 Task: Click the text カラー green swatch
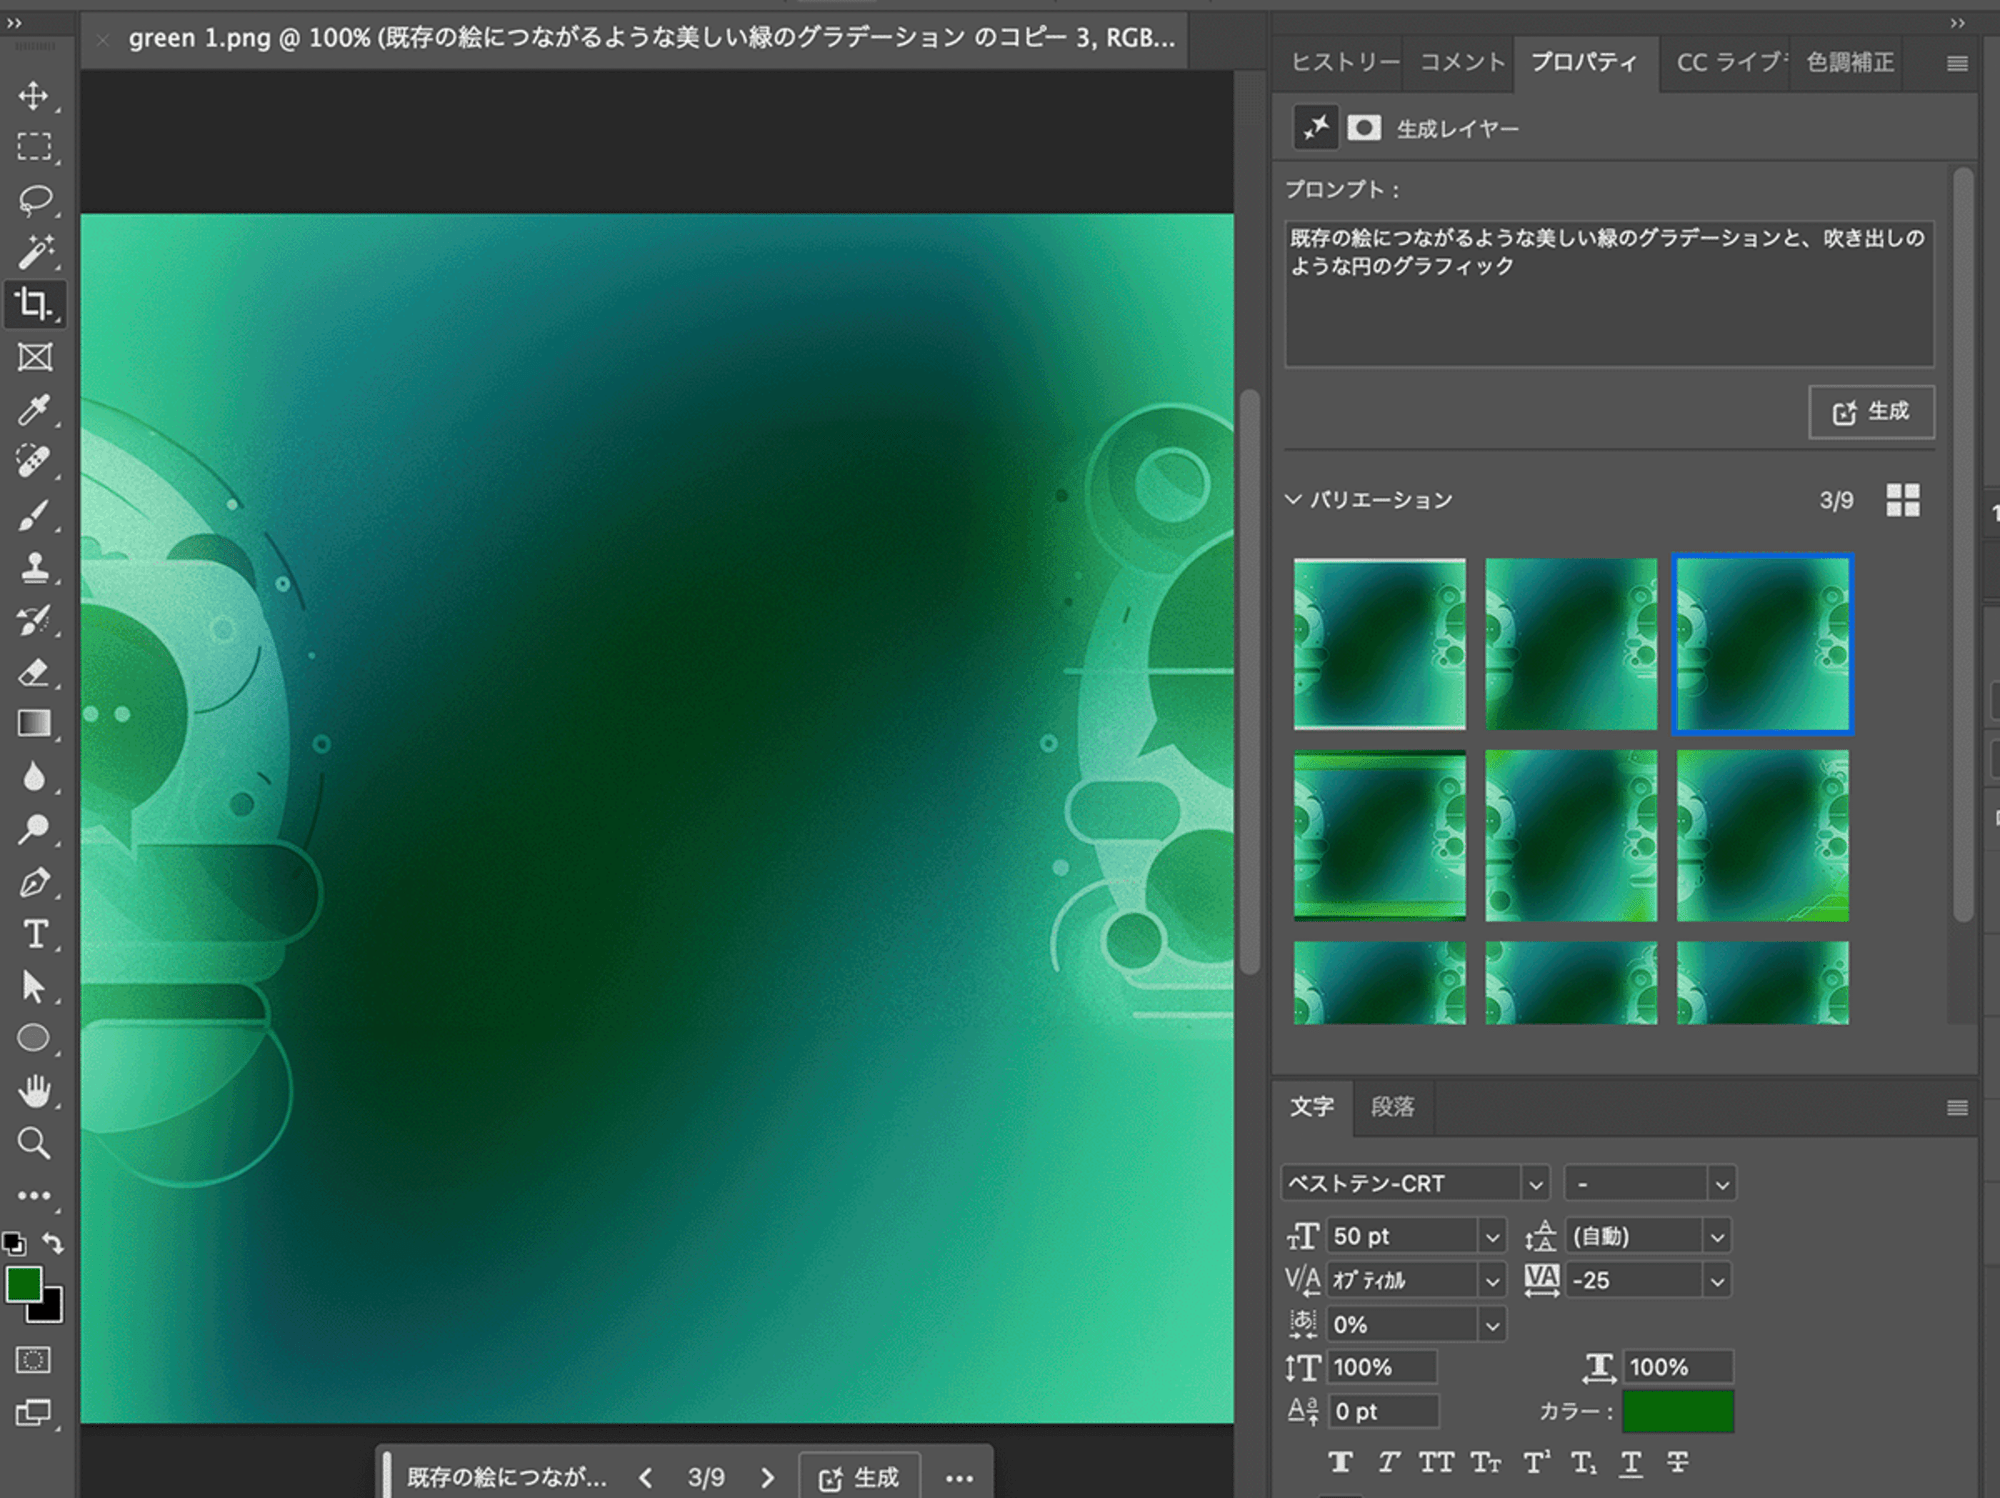(x=1678, y=1411)
